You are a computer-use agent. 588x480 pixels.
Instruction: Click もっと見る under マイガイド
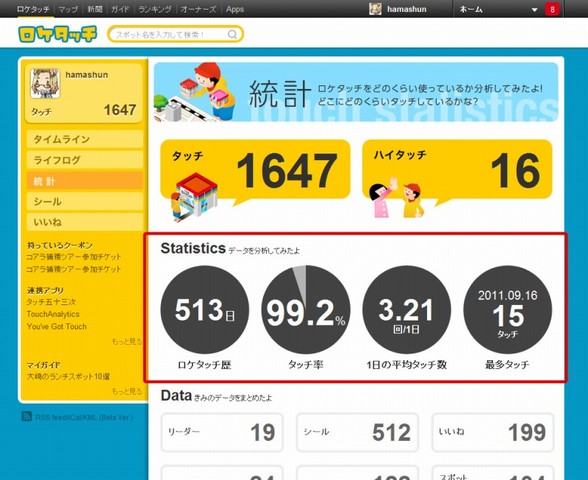(x=127, y=392)
